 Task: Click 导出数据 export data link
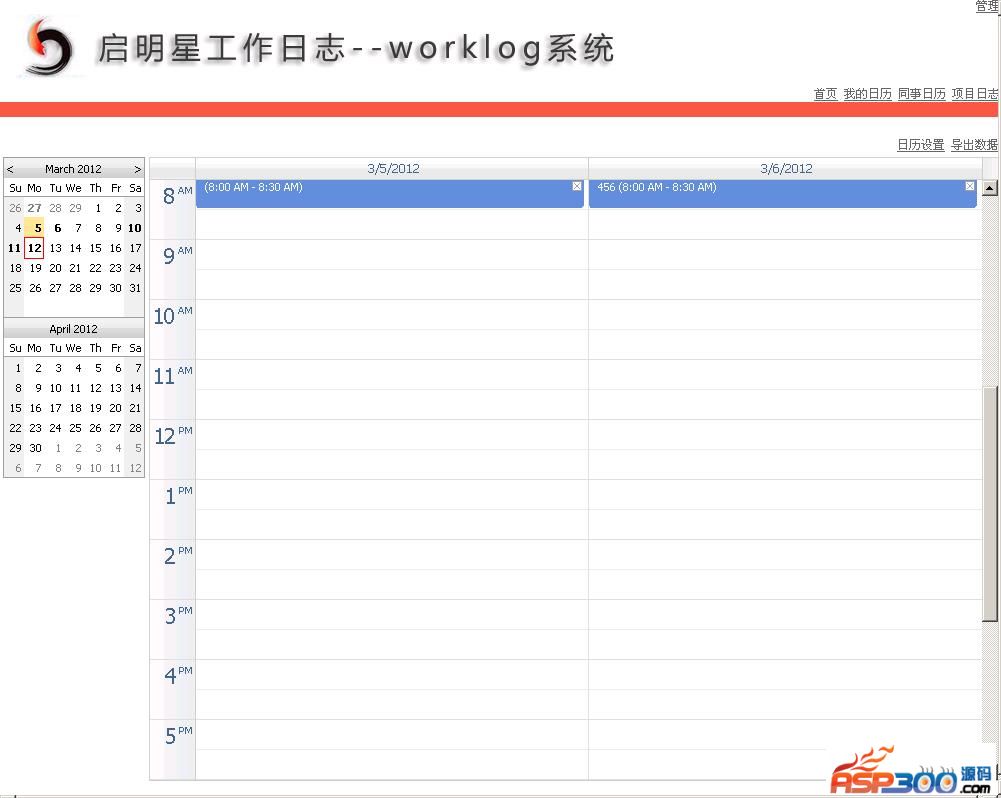(x=974, y=145)
